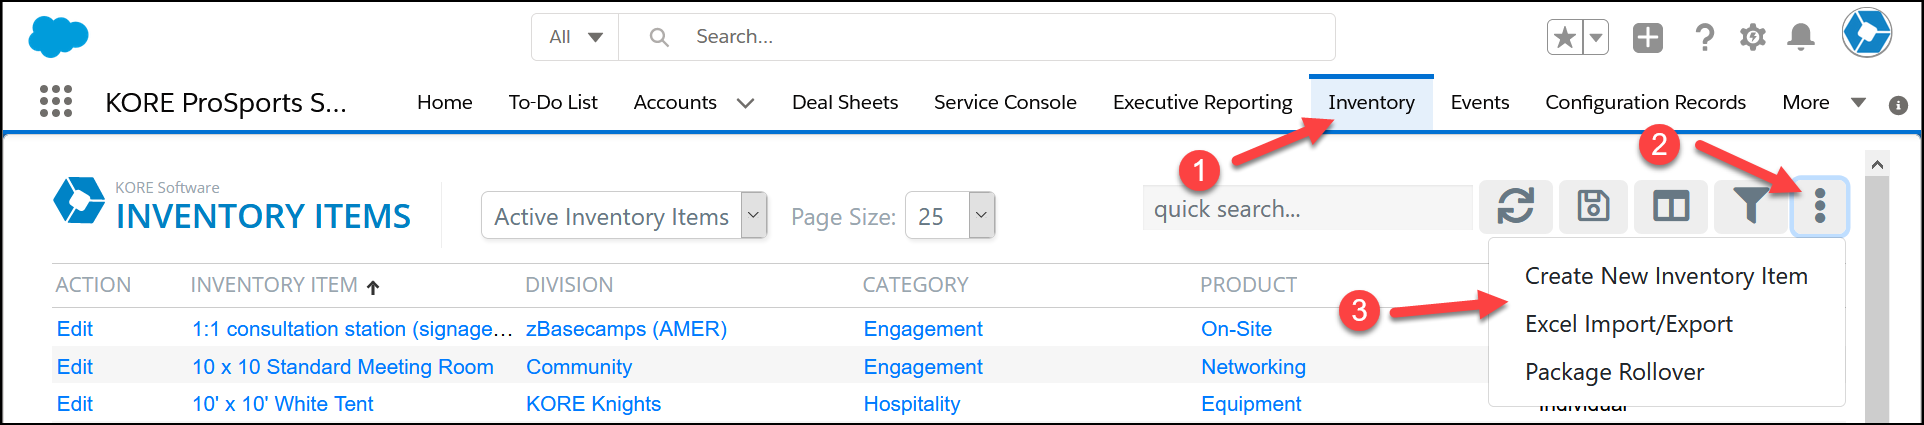Screen dimensions: 1924x425
Task: Click the vertical three-dots more actions button
Action: point(1820,207)
